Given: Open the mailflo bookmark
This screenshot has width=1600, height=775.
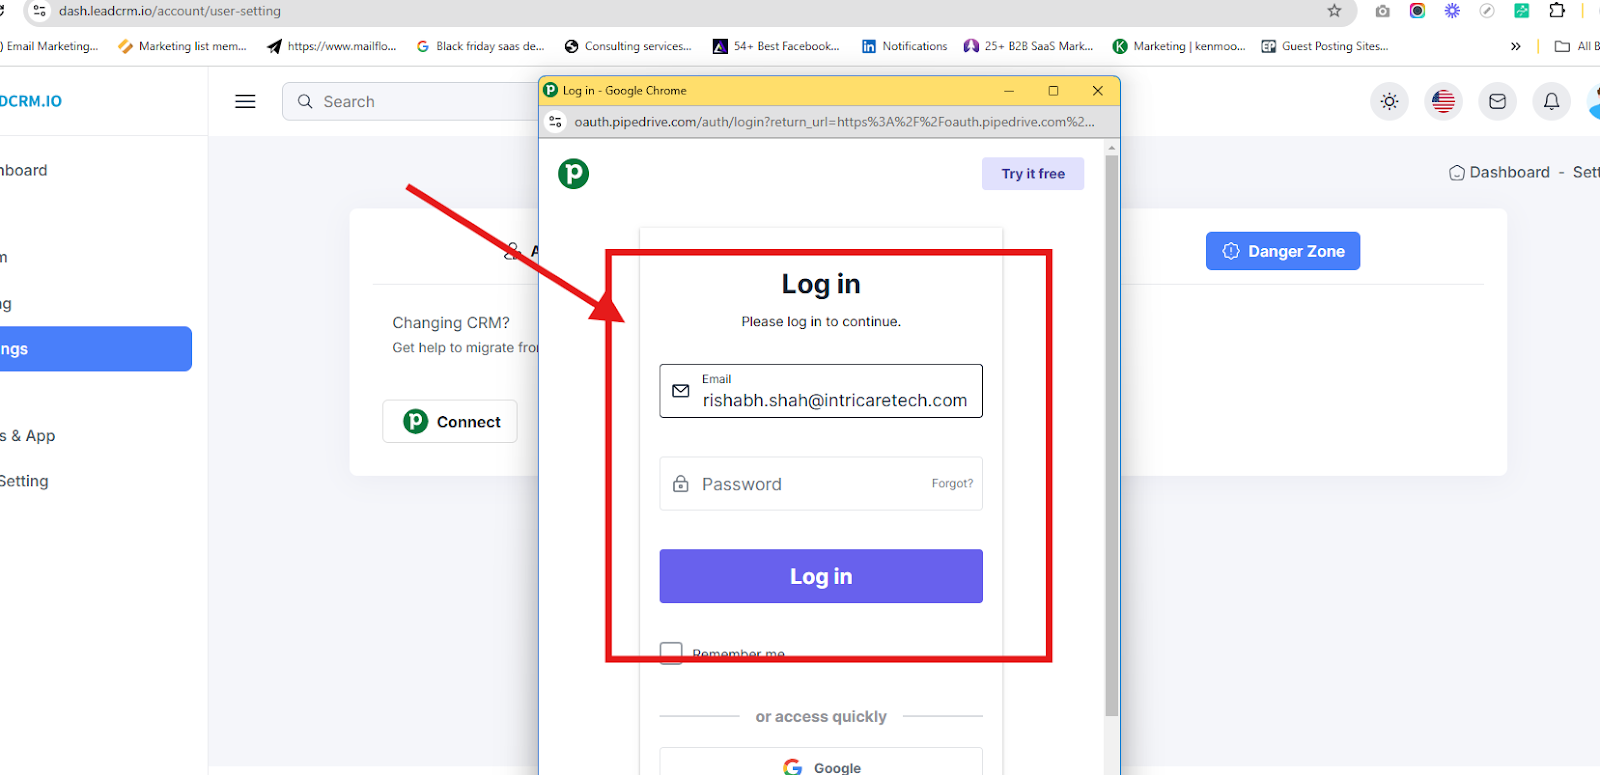Looking at the screenshot, I should coord(332,46).
